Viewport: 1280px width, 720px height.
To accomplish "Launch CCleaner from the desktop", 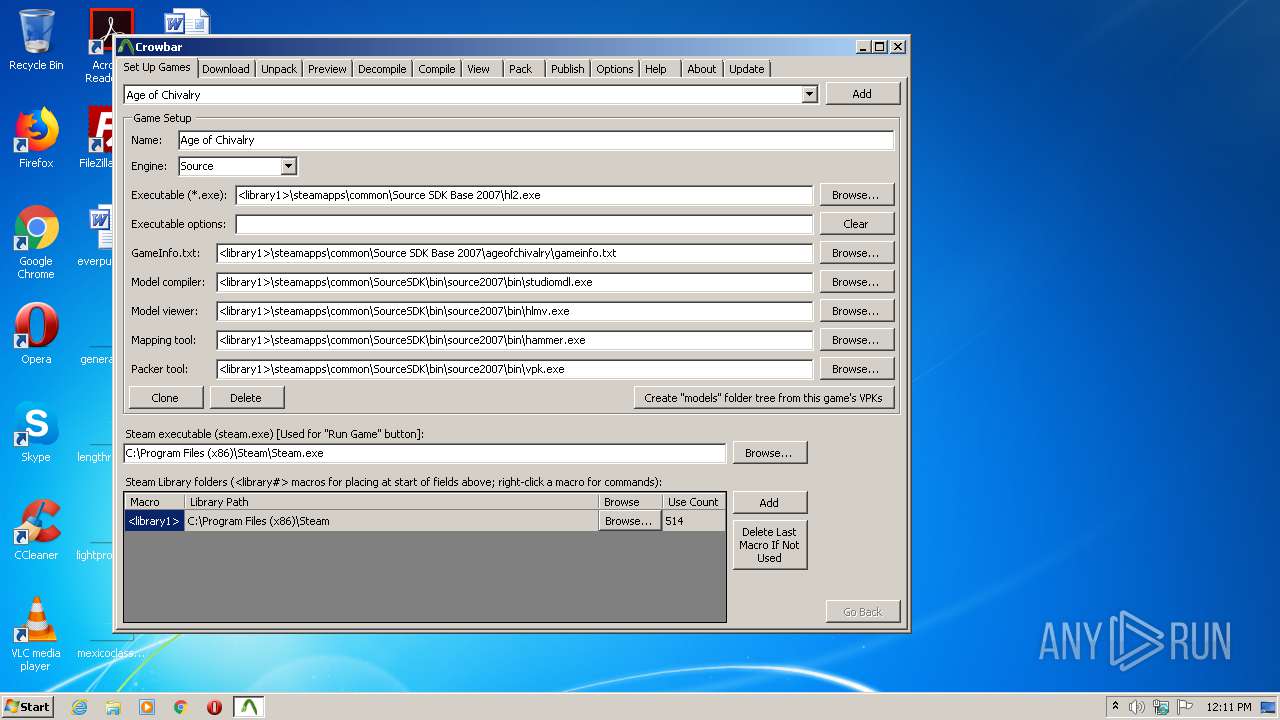I will 36,530.
